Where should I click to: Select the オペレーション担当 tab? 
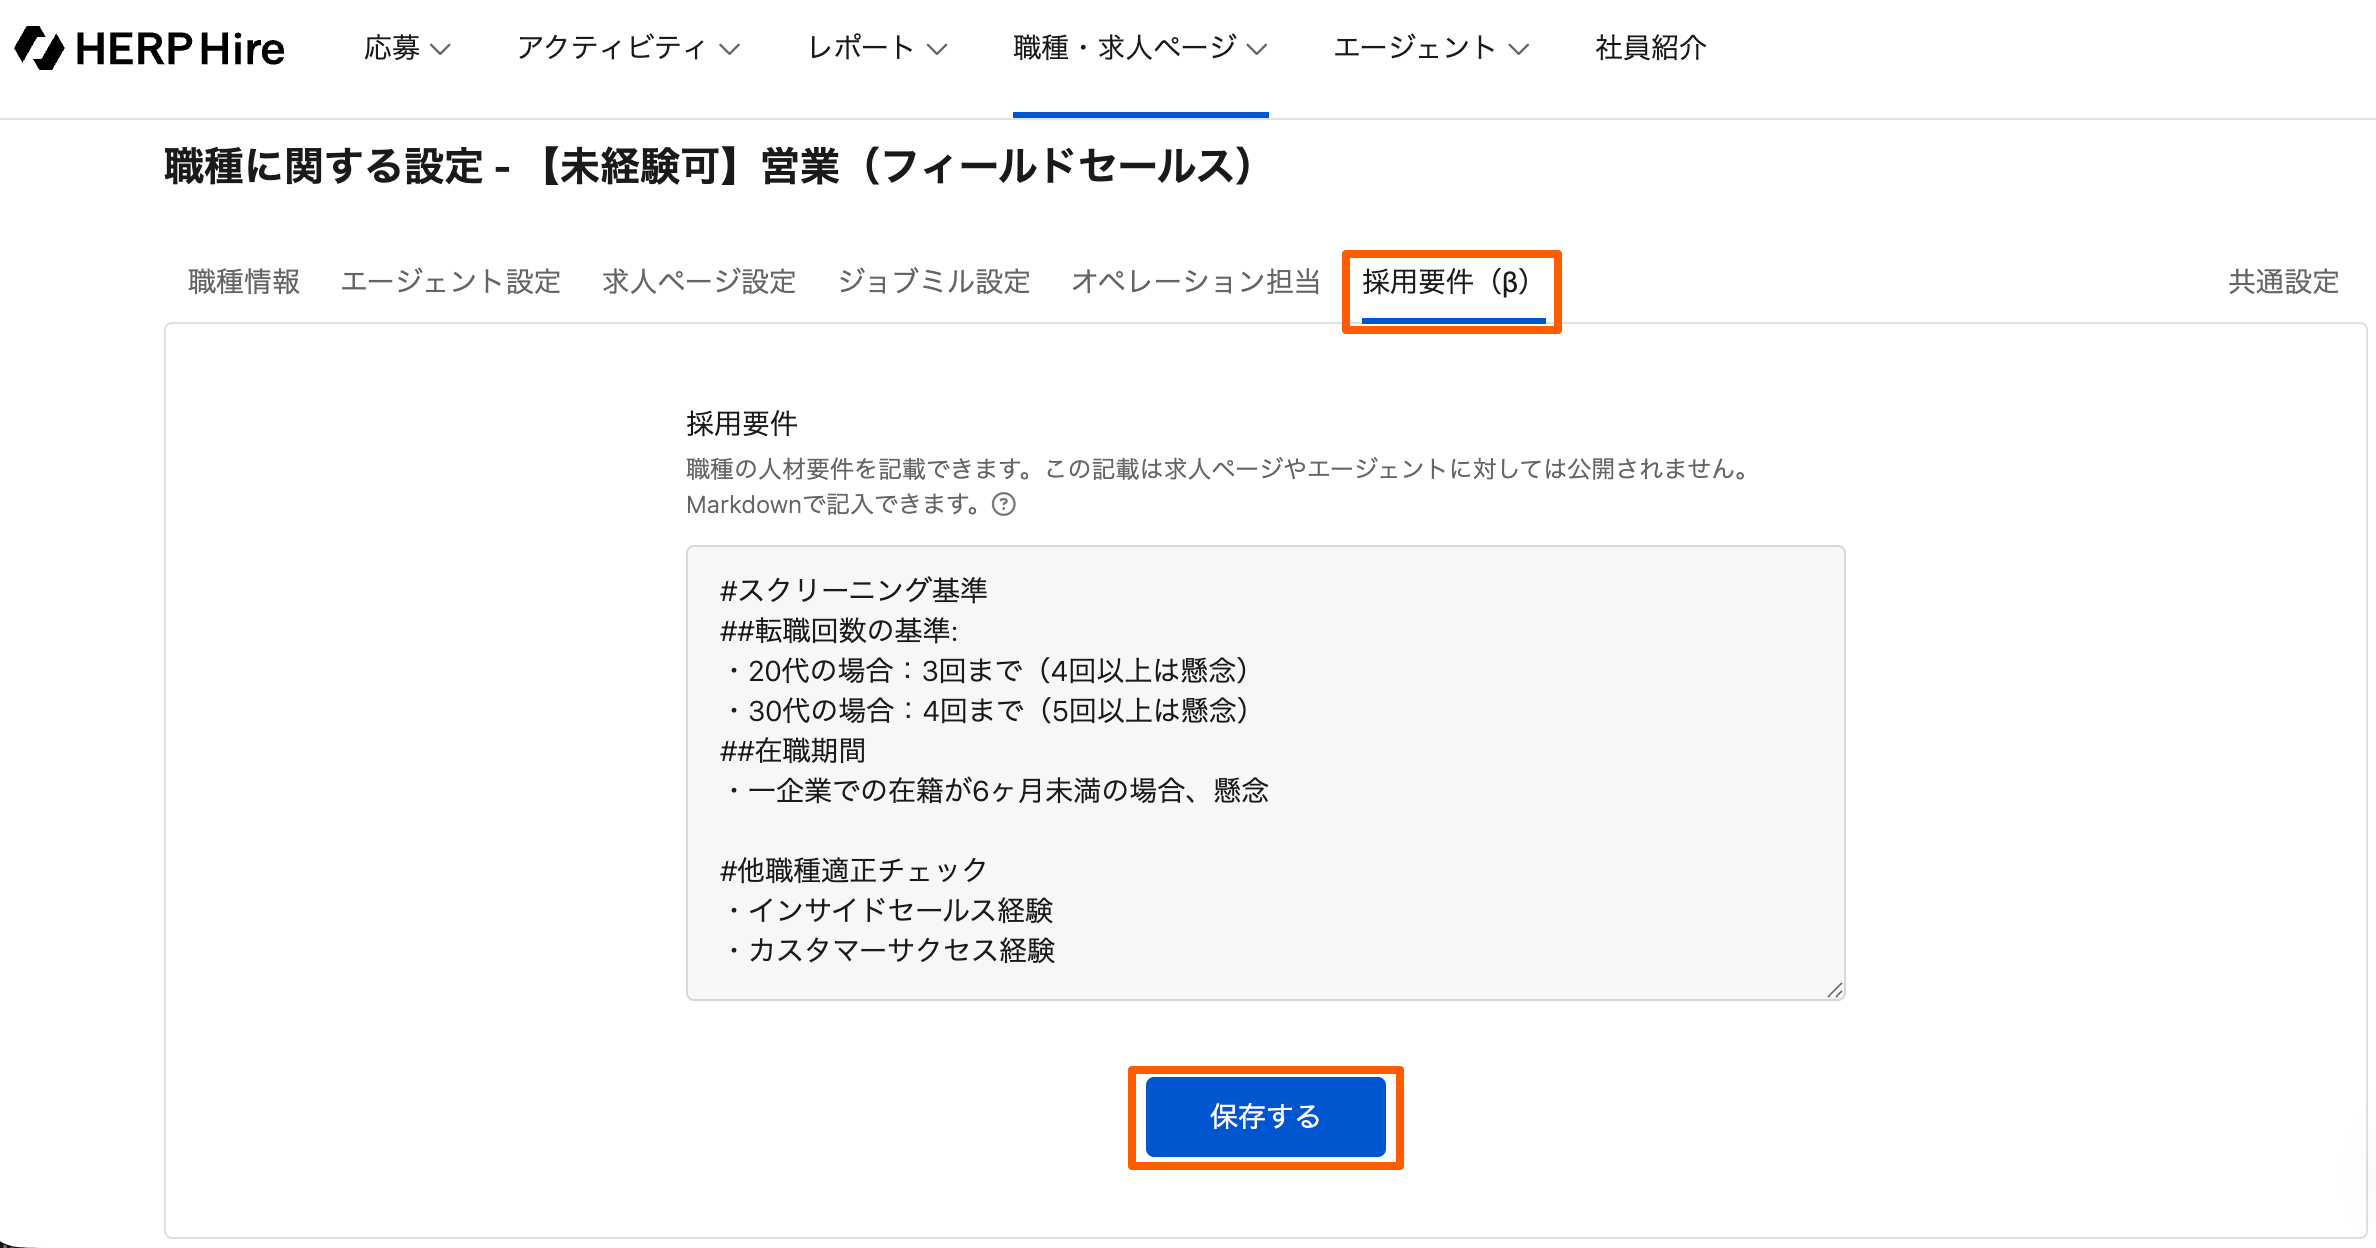click(x=1196, y=282)
